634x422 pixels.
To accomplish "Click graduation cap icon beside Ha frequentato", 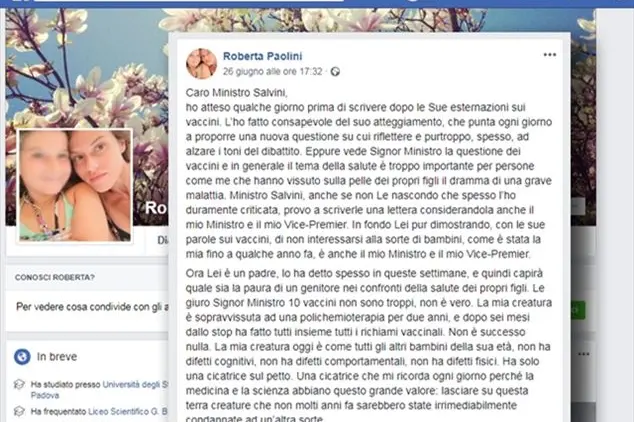I will (19, 411).
